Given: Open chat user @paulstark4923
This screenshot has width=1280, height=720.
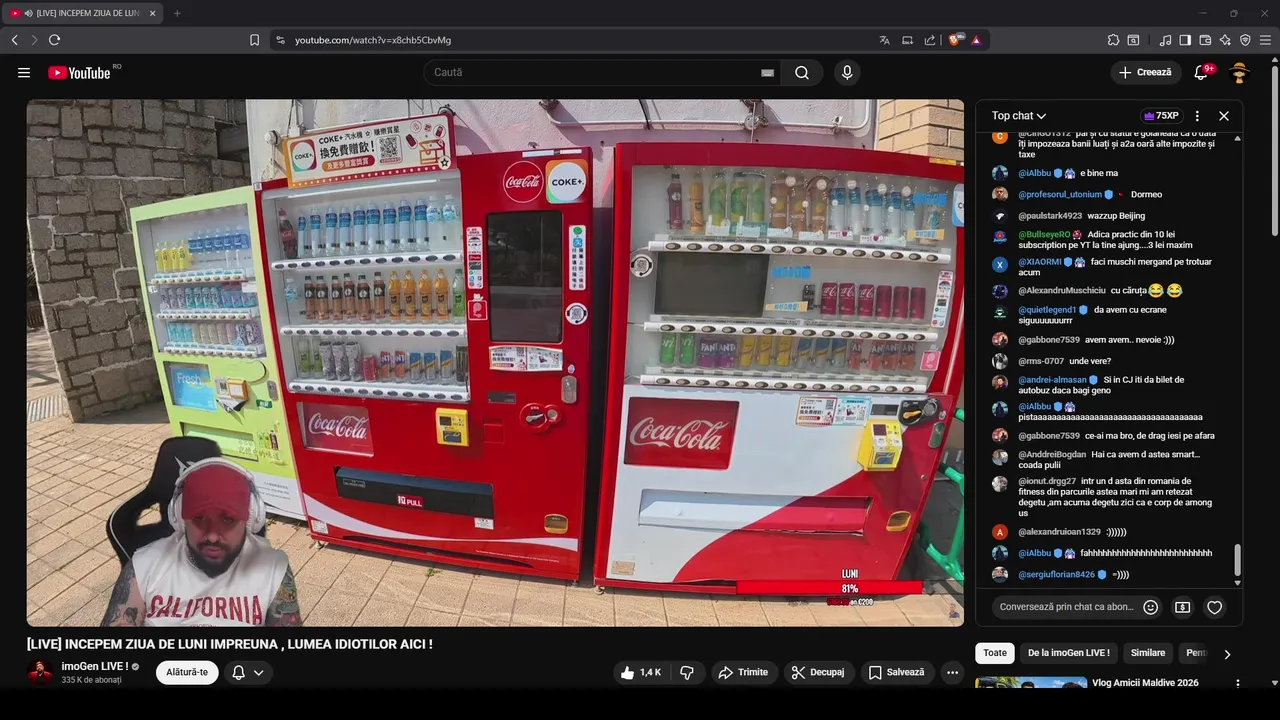Looking at the screenshot, I should tap(1050, 216).
